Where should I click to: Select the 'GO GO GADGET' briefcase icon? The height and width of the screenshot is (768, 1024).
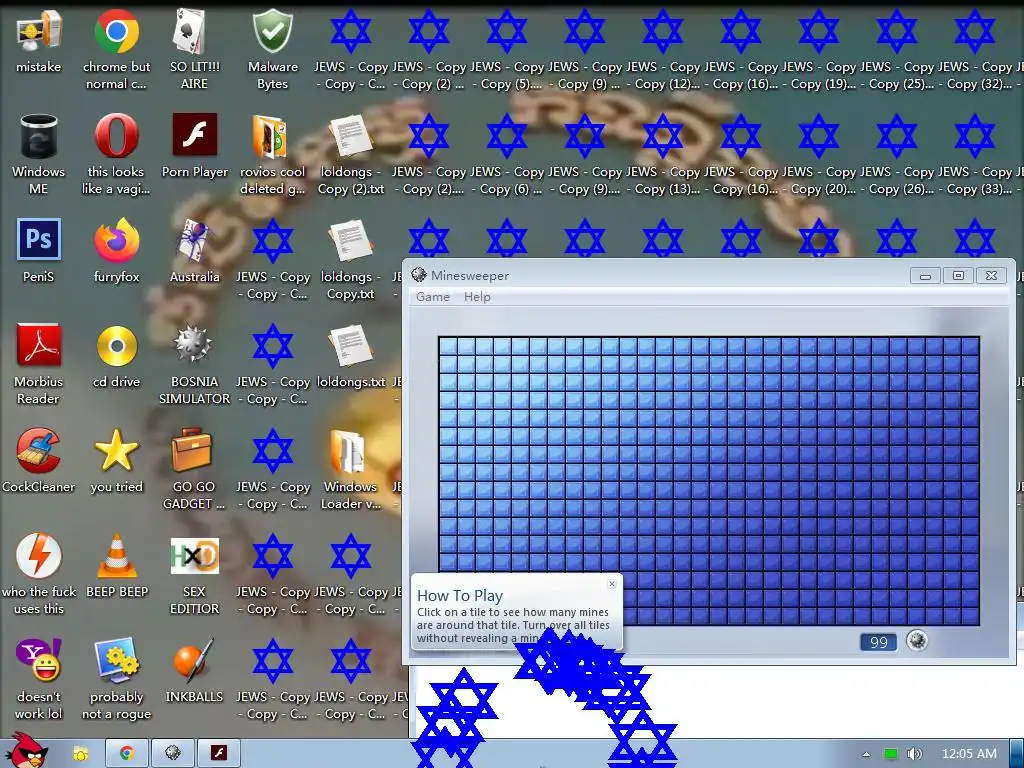click(x=195, y=470)
